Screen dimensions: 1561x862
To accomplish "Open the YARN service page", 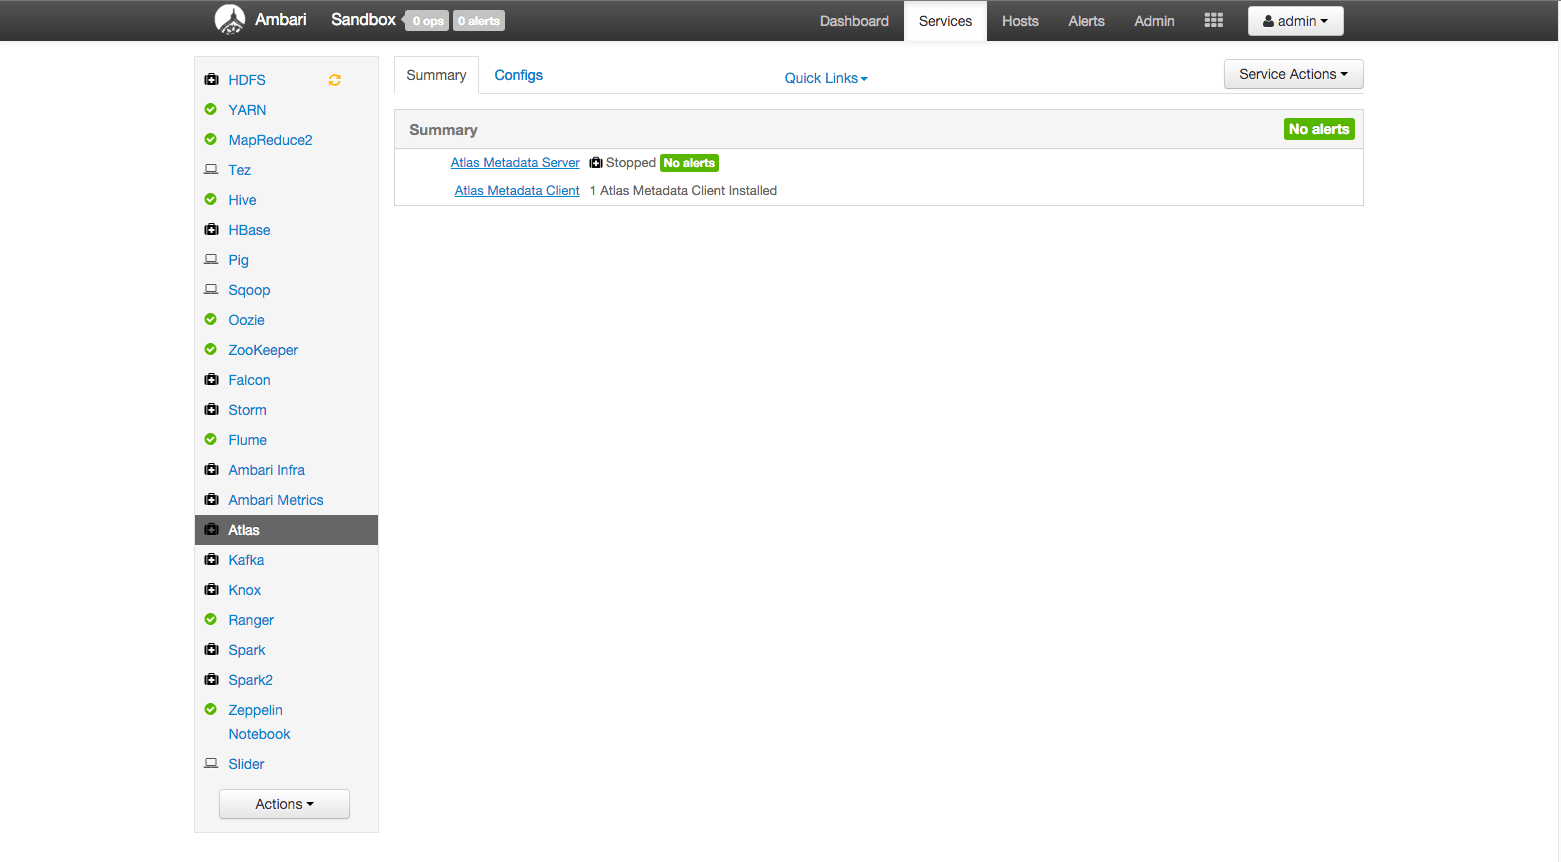I will 247,110.
